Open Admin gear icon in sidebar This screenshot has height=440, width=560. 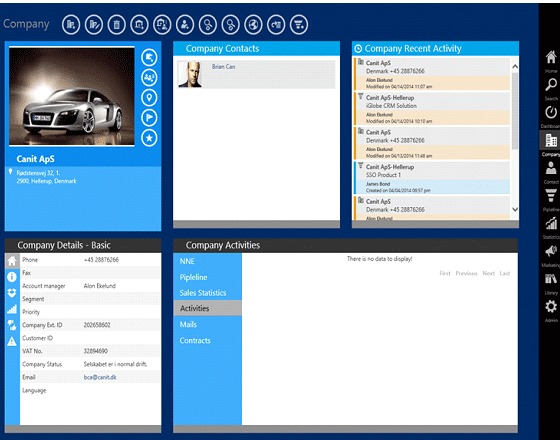click(x=551, y=306)
